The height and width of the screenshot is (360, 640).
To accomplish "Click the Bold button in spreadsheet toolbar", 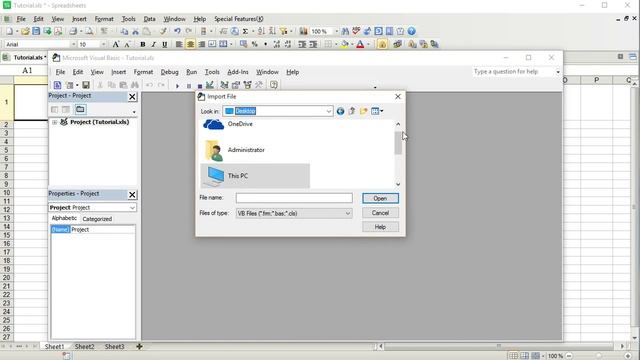I will tap(142, 44).
